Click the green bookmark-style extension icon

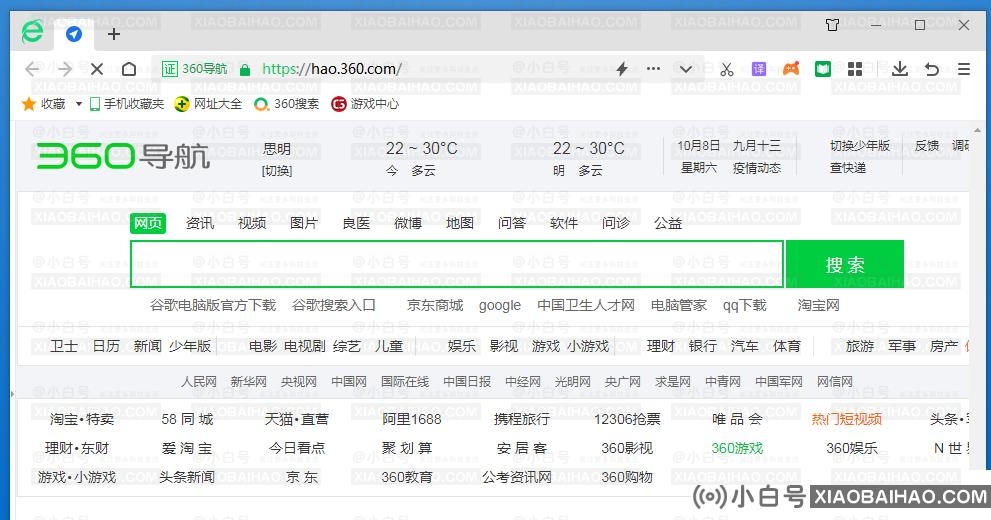tap(823, 69)
